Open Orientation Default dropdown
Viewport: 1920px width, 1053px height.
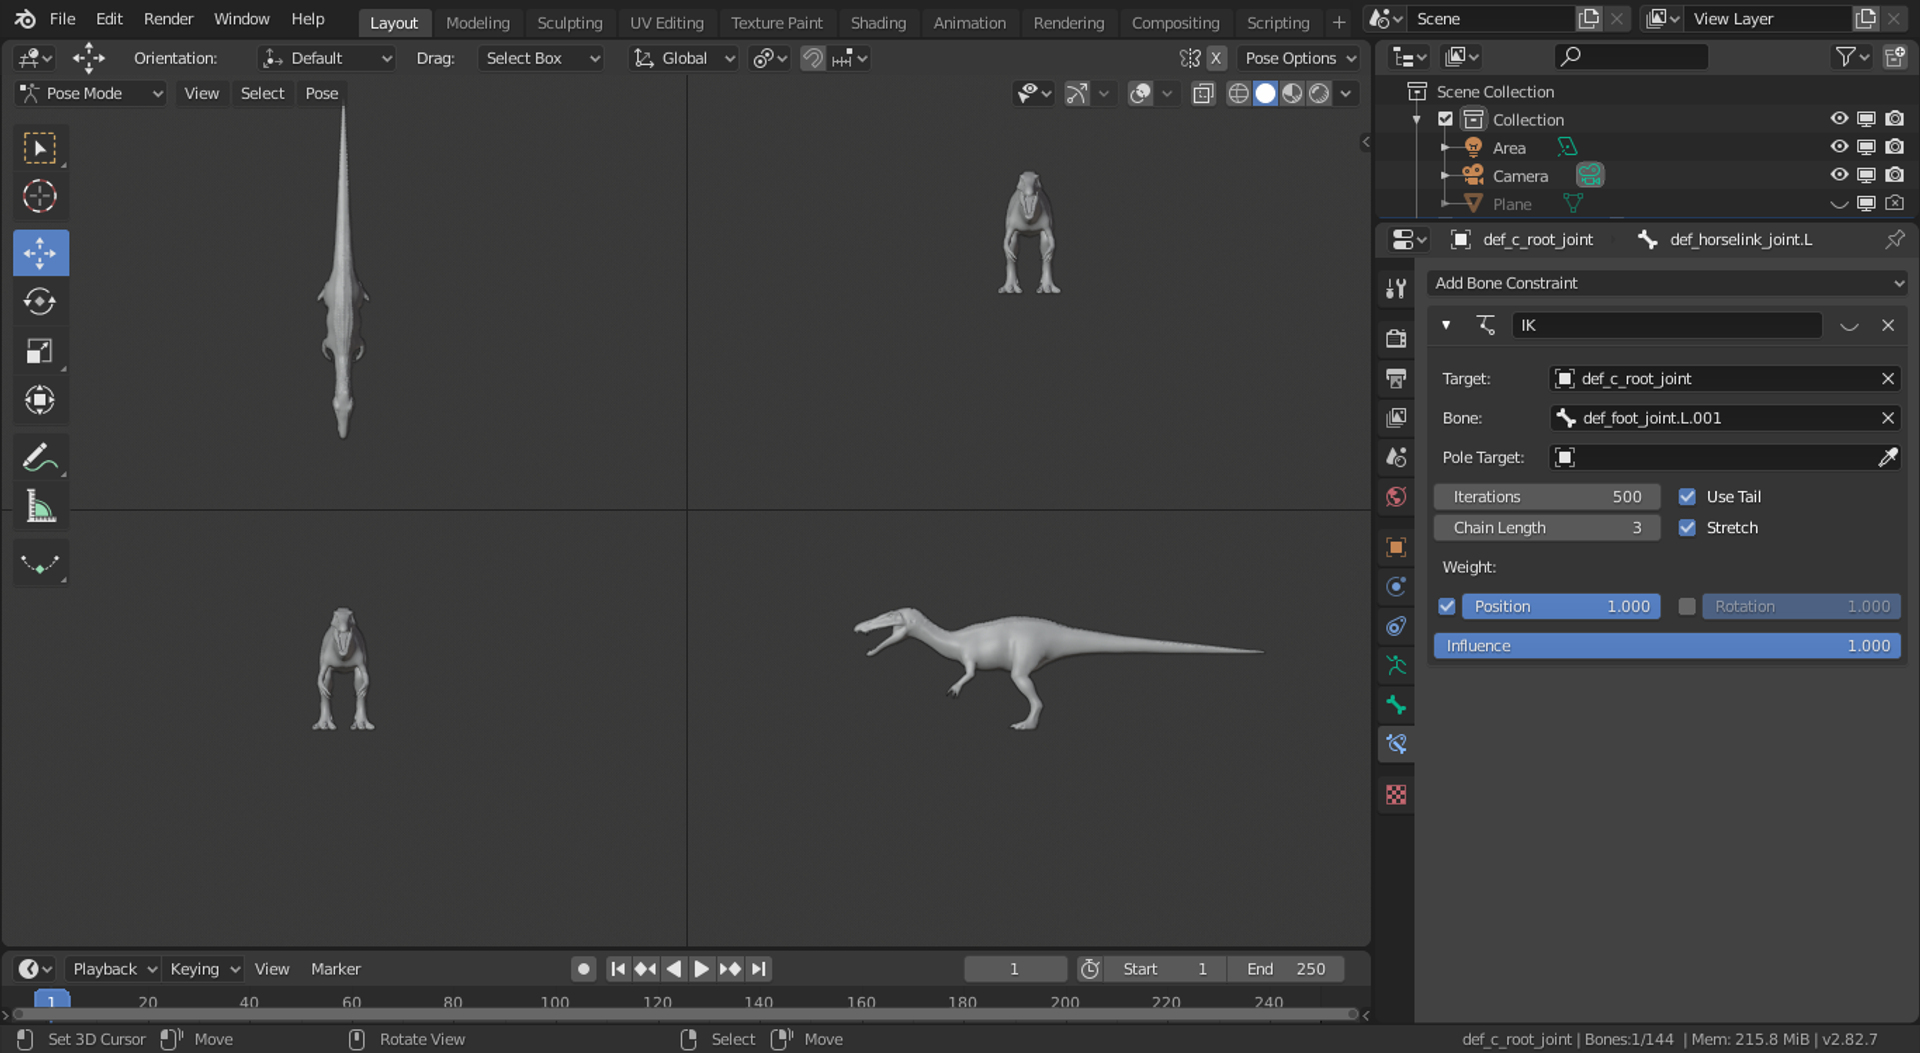[326, 58]
